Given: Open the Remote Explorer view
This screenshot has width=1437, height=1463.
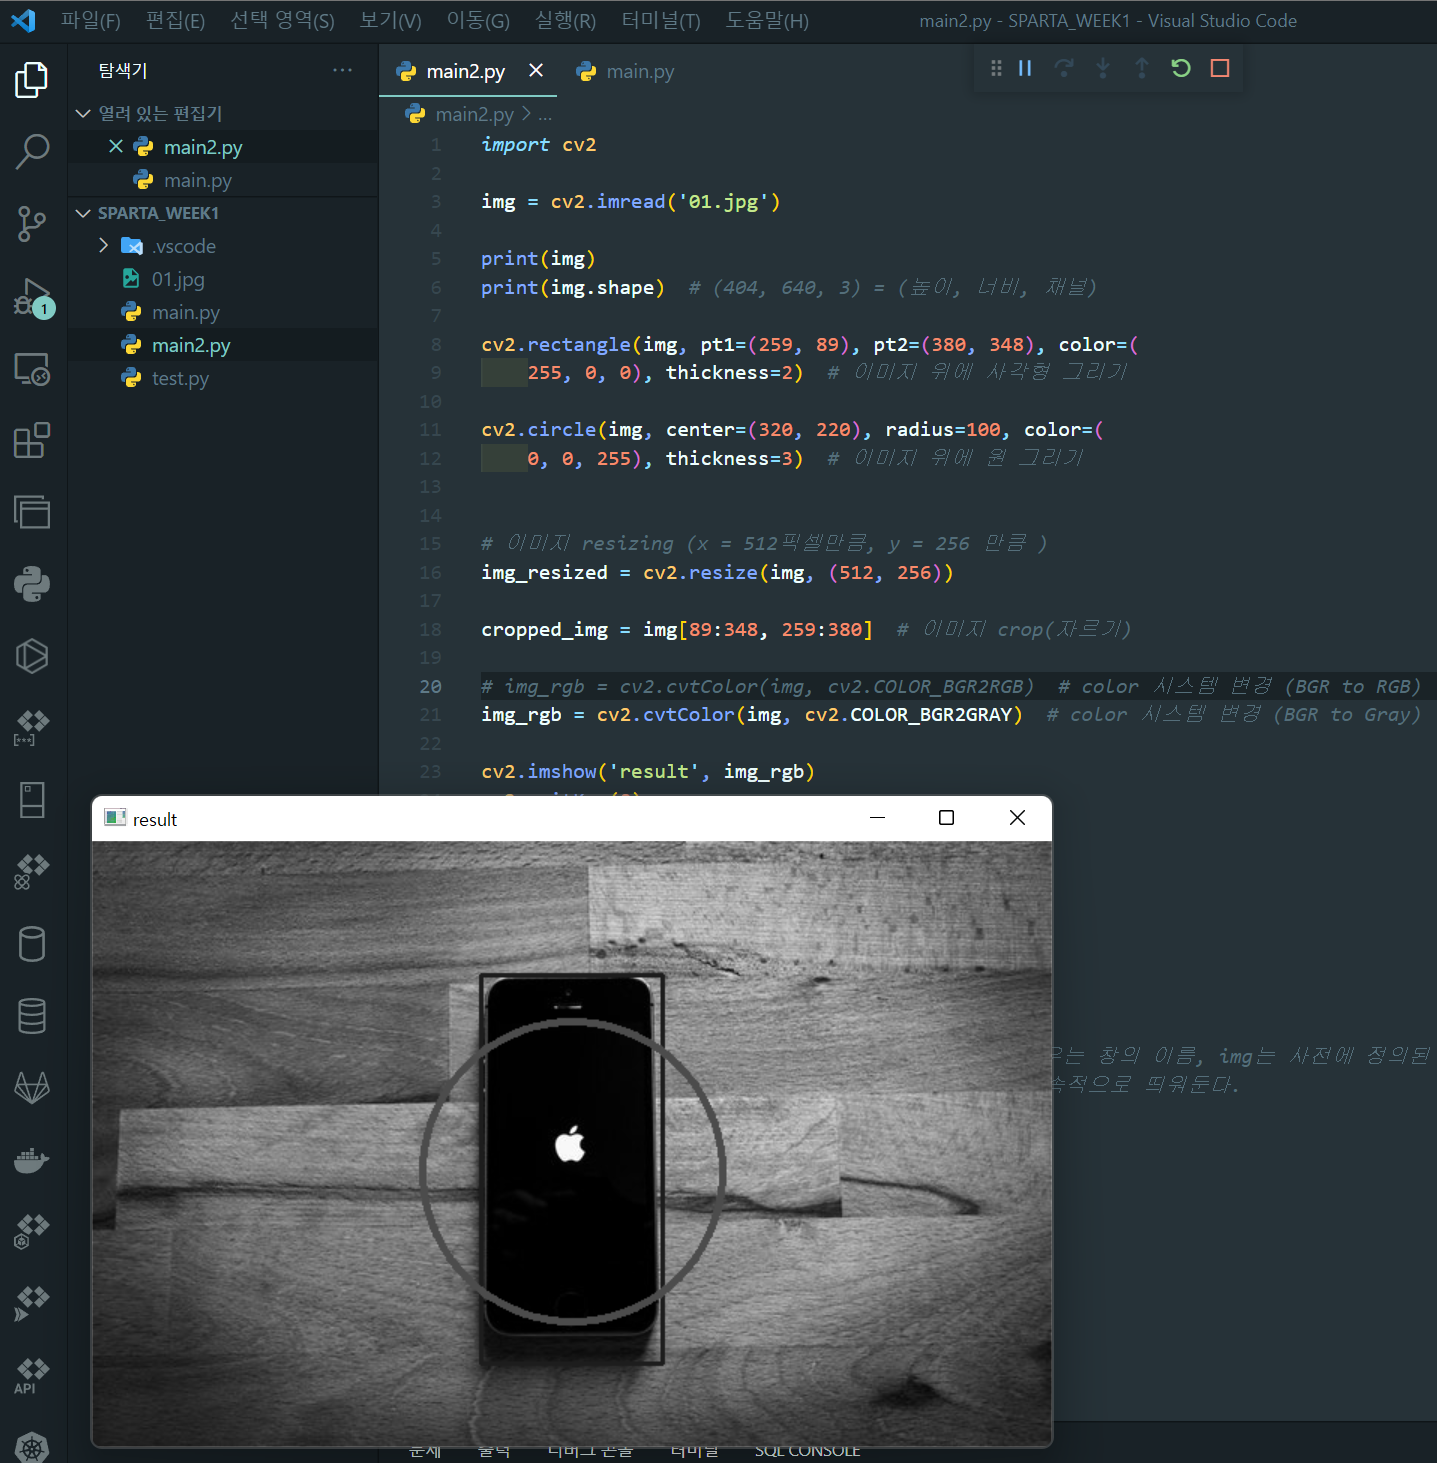Looking at the screenshot, I should pos(32,369).
